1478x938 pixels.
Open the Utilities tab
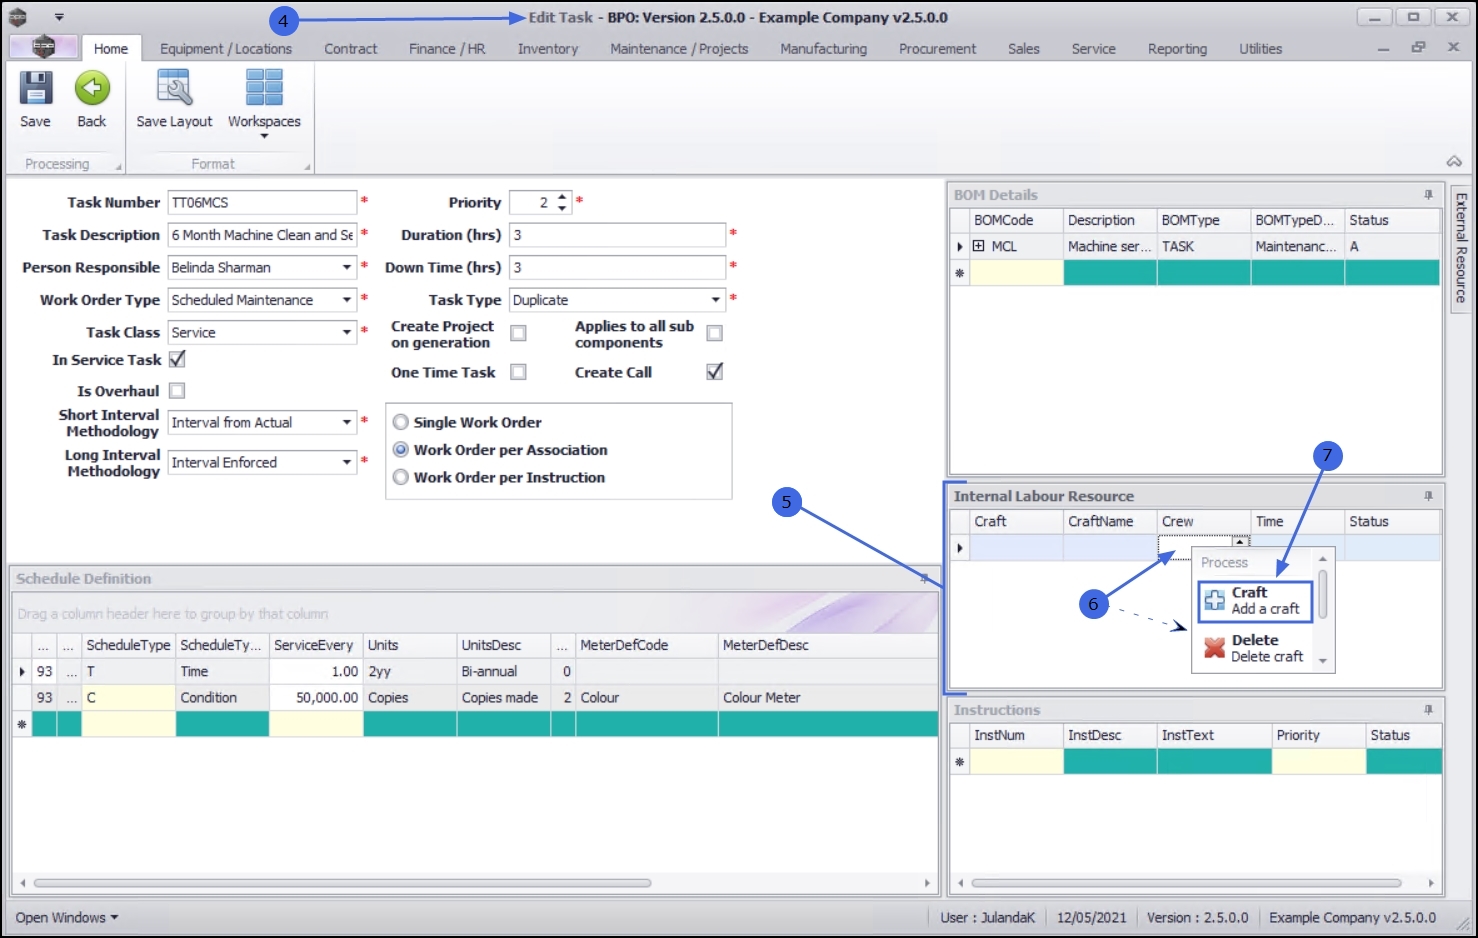click(x=1261, y=48)
